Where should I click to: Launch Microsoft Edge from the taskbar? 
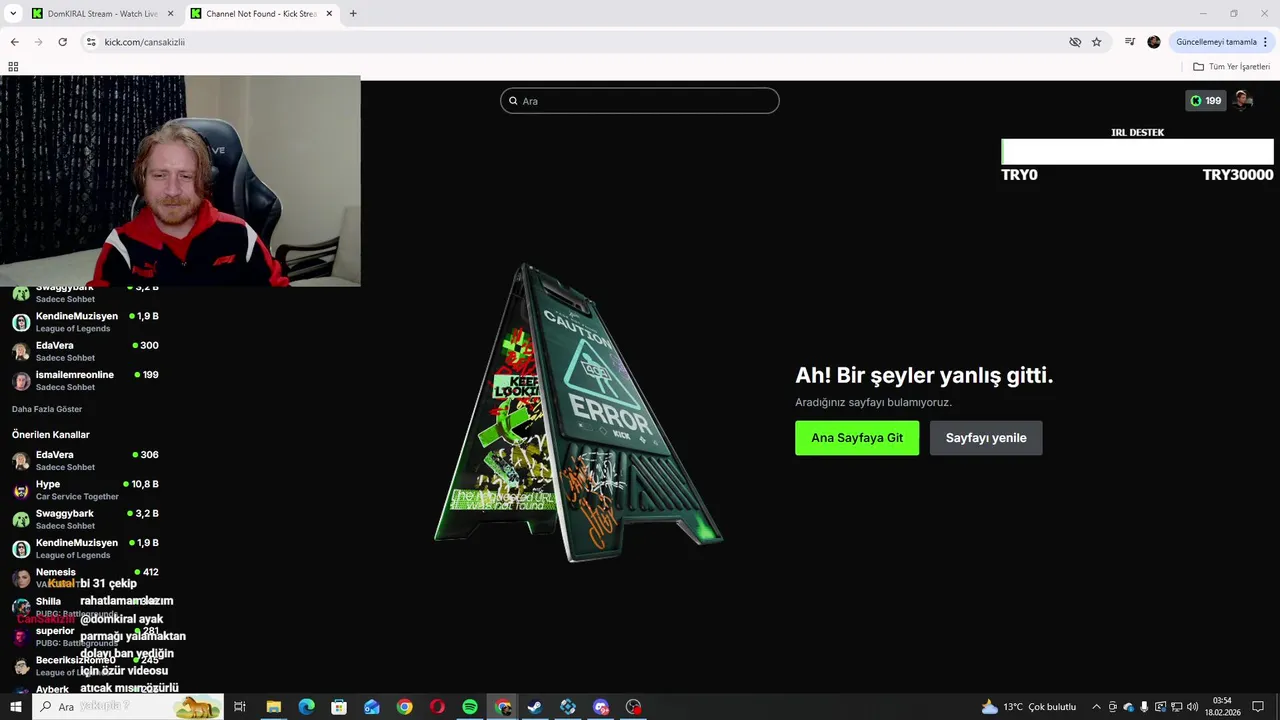(x=306, y=707)
